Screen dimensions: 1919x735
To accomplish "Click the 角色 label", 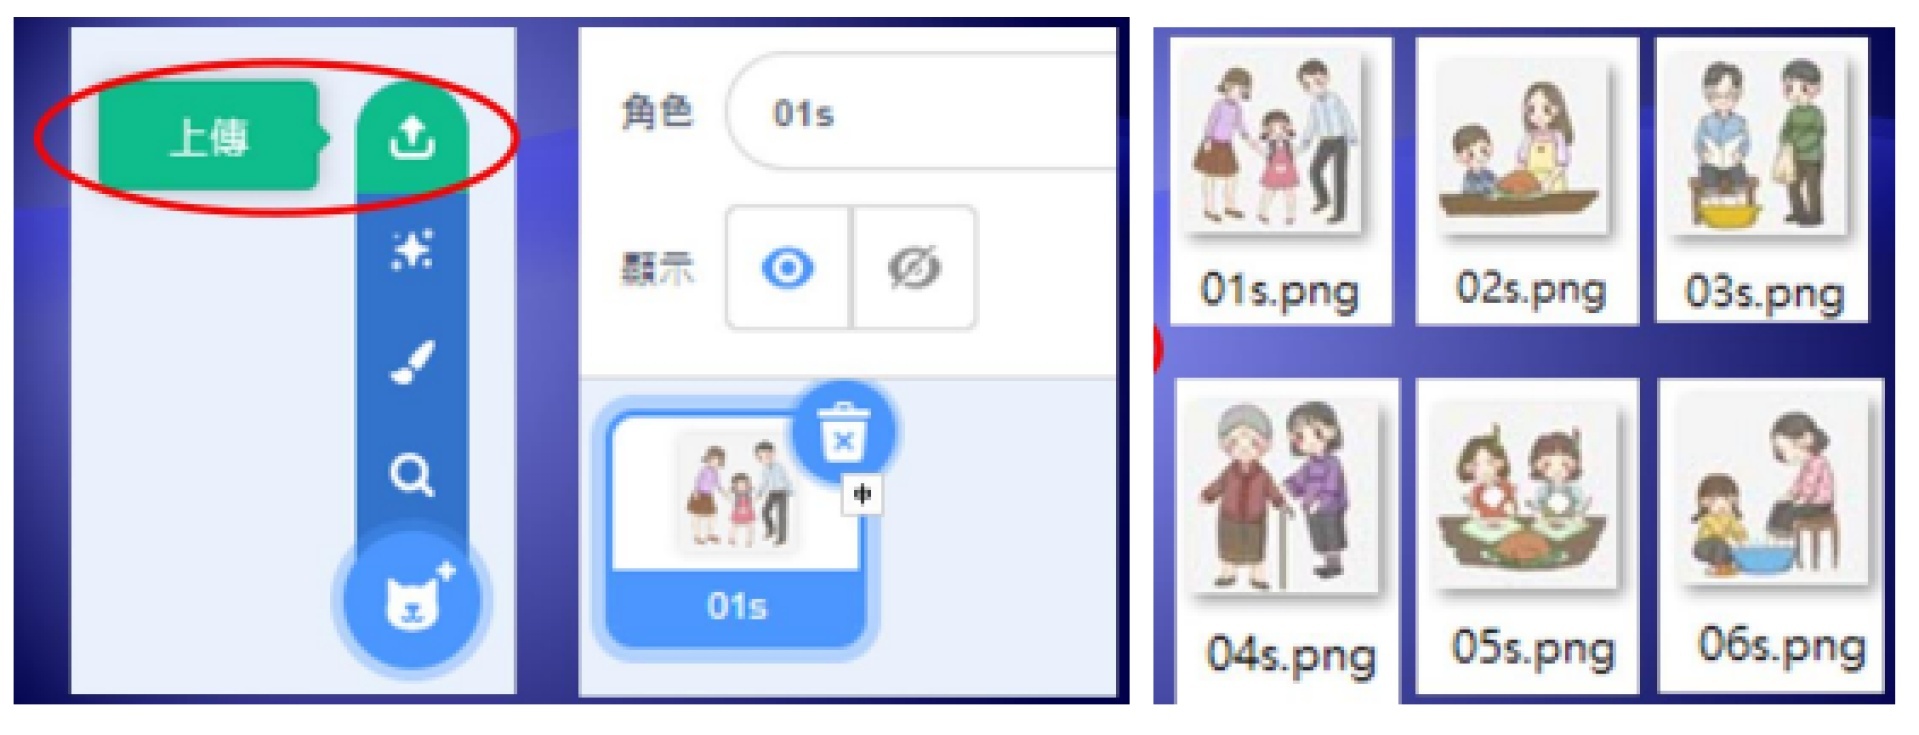I will (x=657, y=111).
